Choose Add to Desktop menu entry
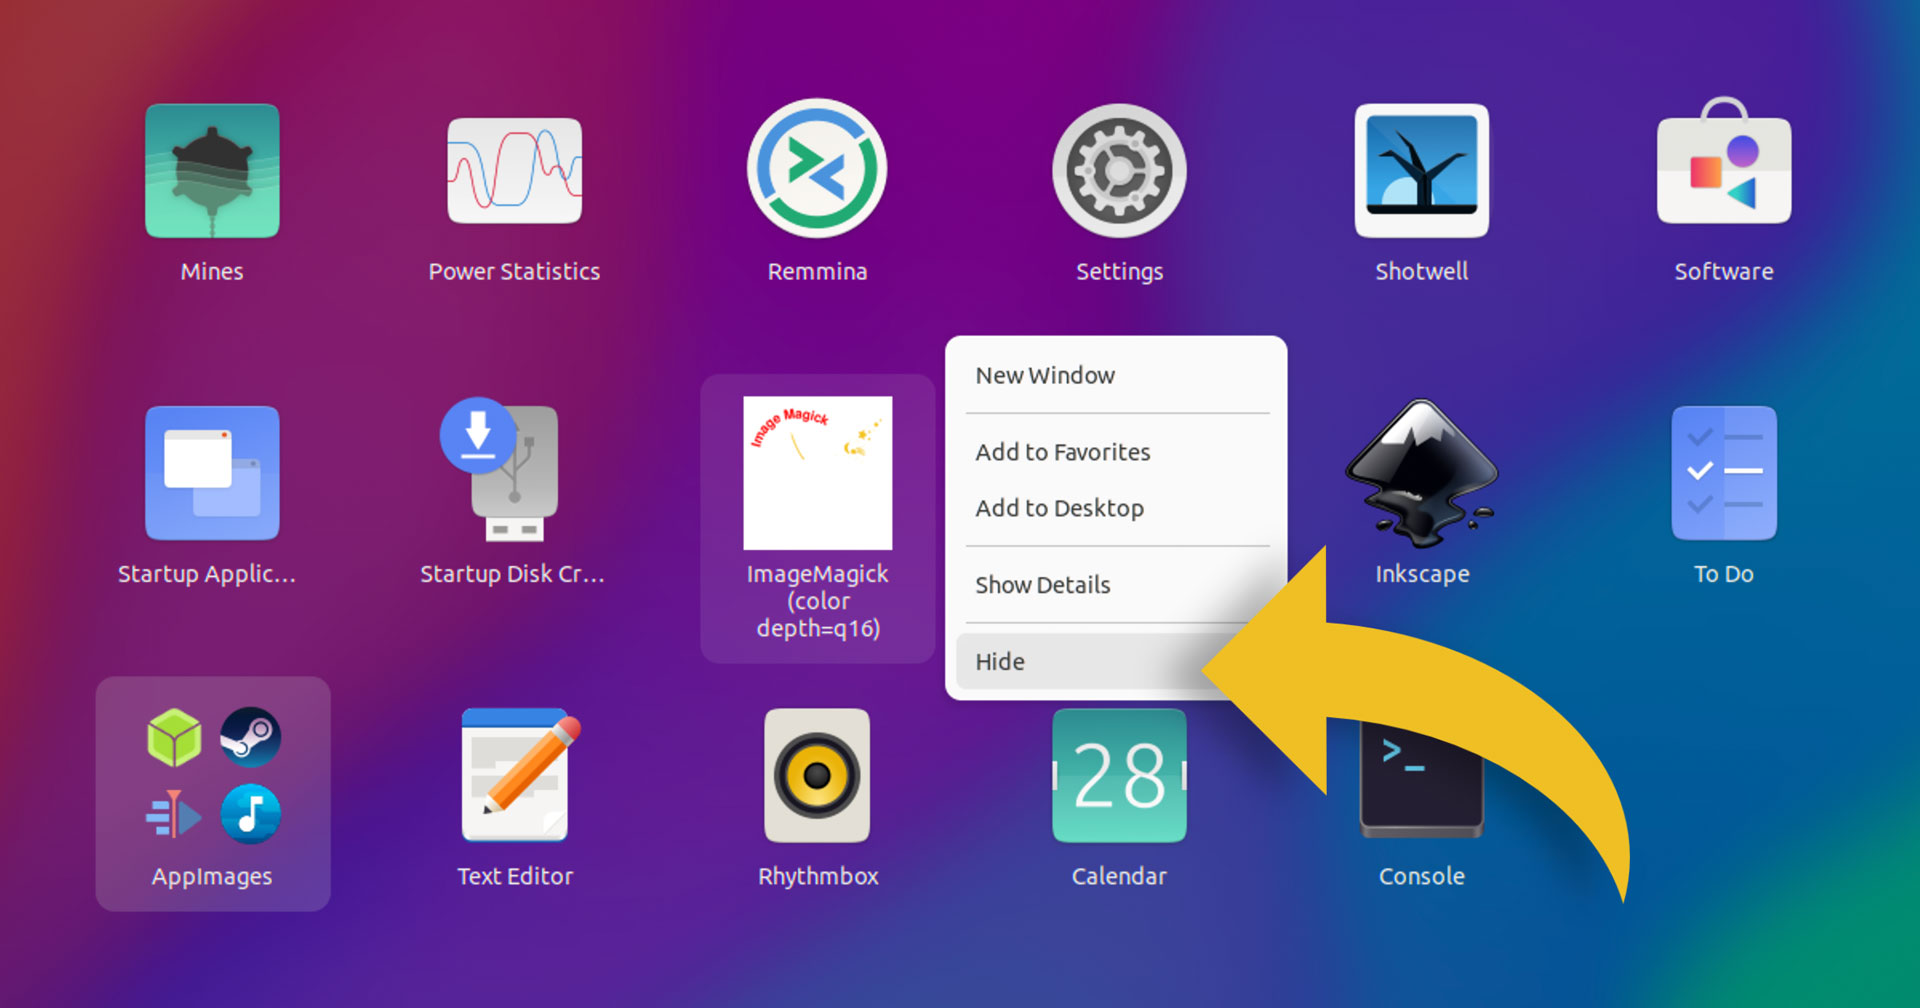This screenshot has height=1008, width=1920. pos(1116,508)
